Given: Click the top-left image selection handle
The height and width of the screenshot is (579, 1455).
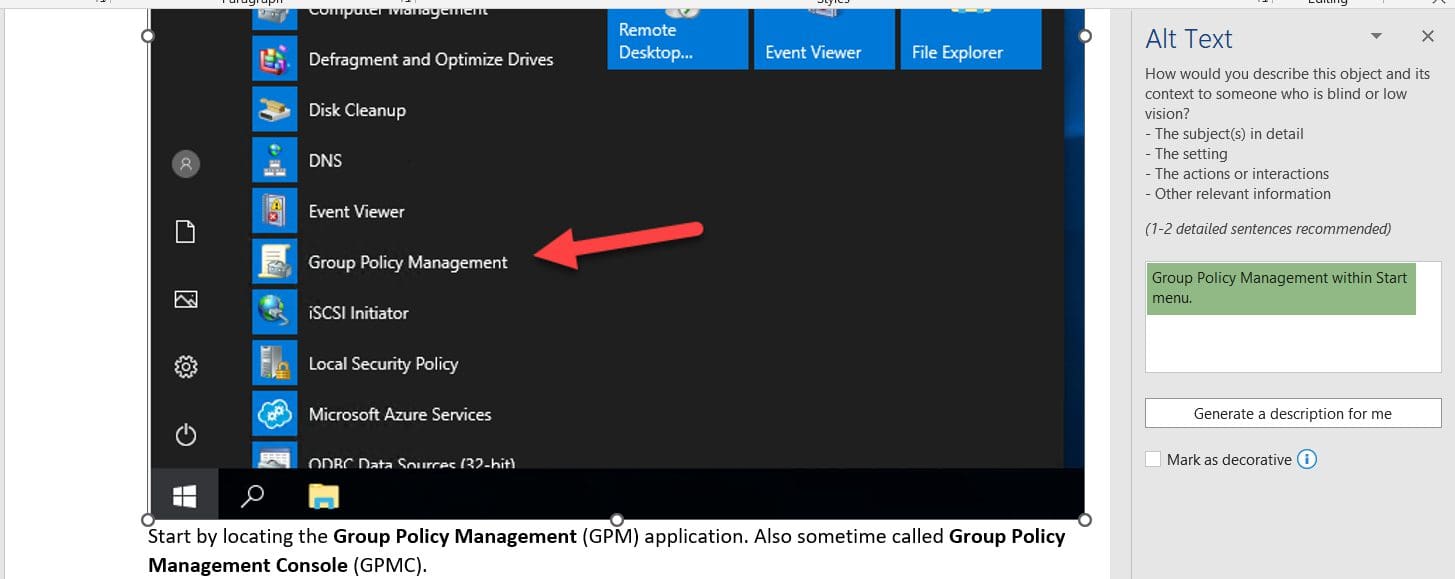Looking at the screenshot, I should coord(148,35).
